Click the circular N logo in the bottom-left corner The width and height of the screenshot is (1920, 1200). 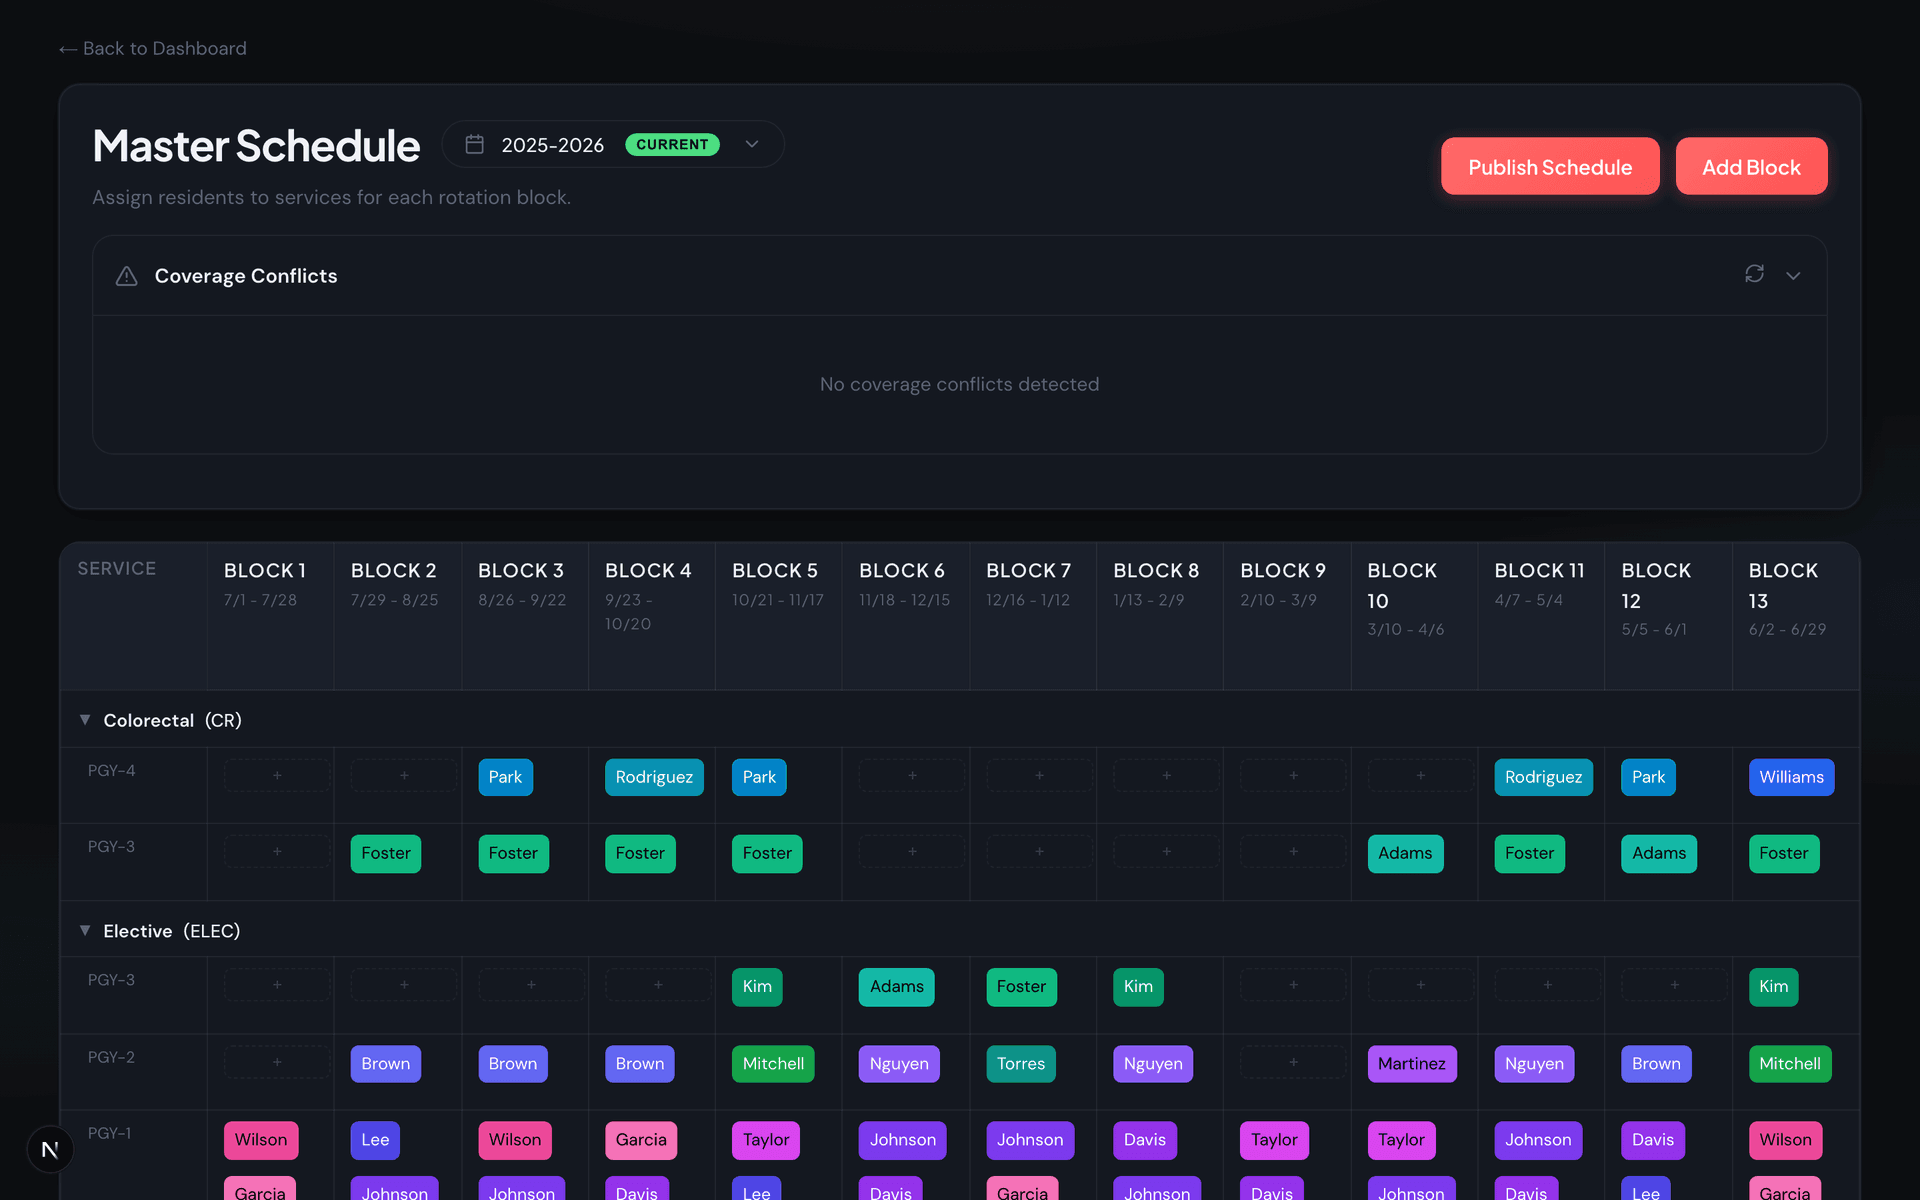[49, 1149]
